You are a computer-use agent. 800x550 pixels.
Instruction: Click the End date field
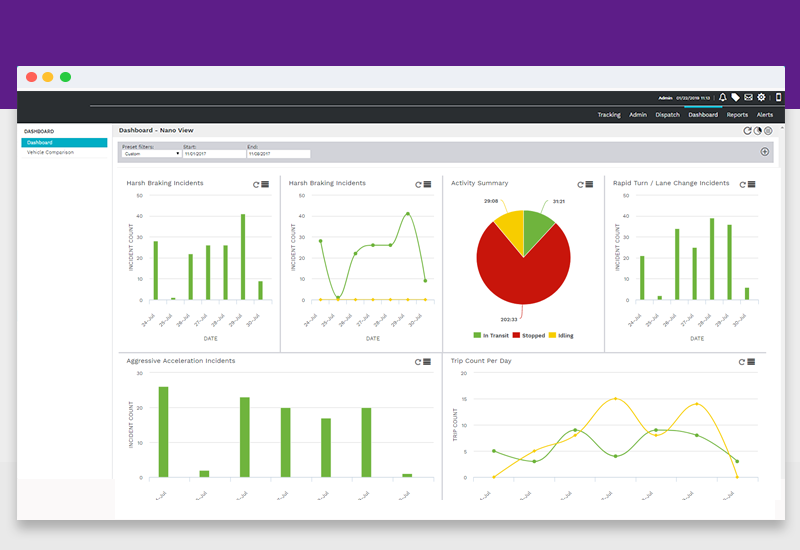pos(279,154)
